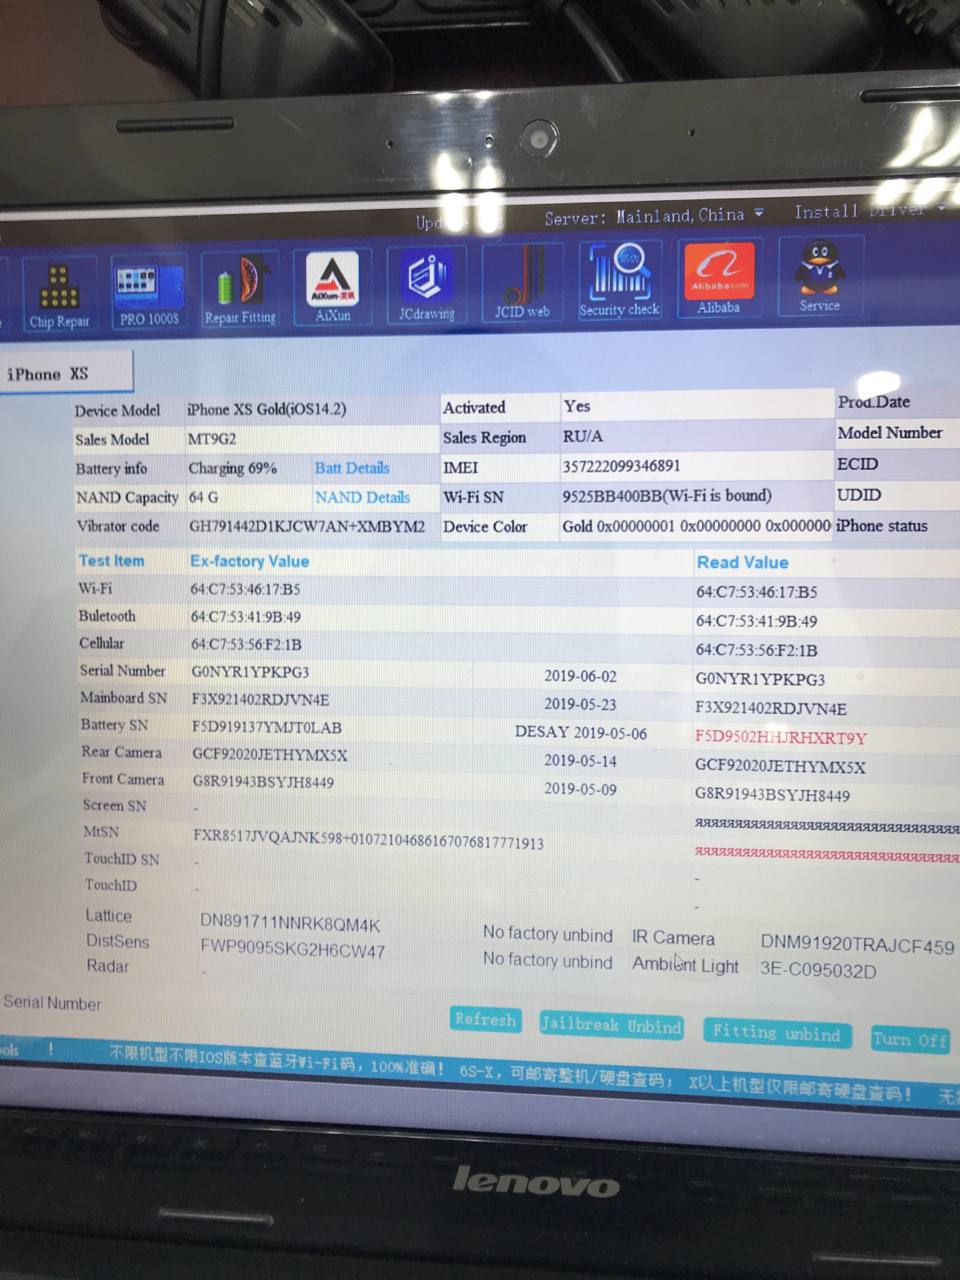Select the Sales Model MT9G2 value
Viewport: 960px width, 1280px height.
tap(212, 439)
